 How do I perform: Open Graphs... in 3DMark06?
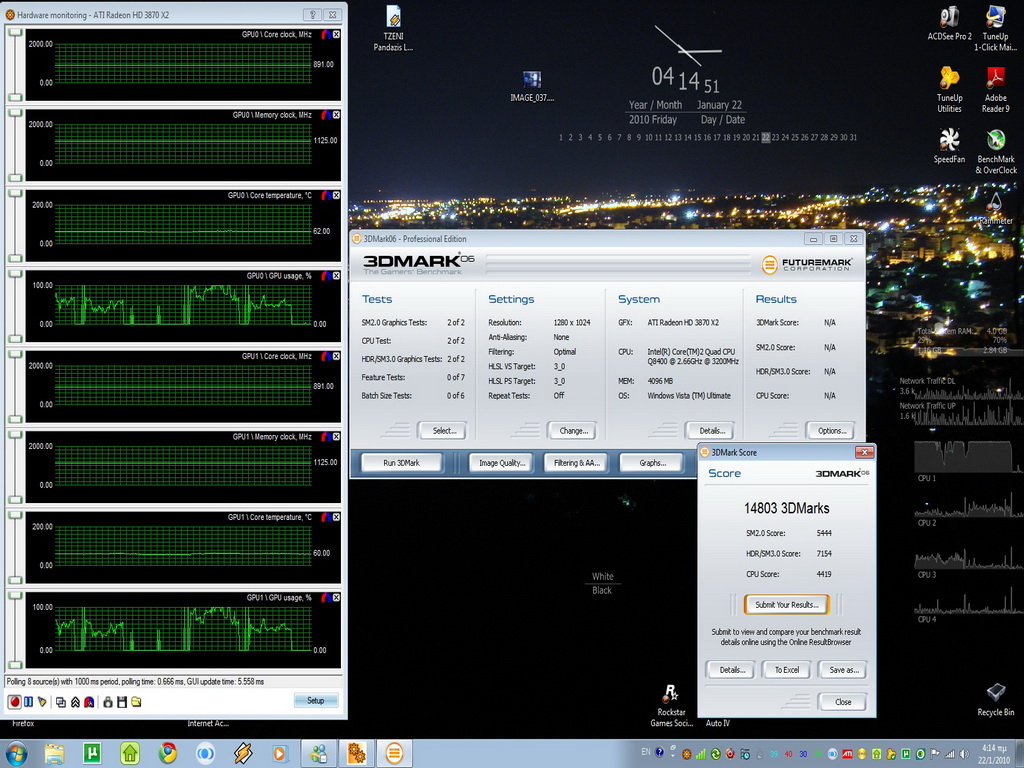tap(652, 462)
